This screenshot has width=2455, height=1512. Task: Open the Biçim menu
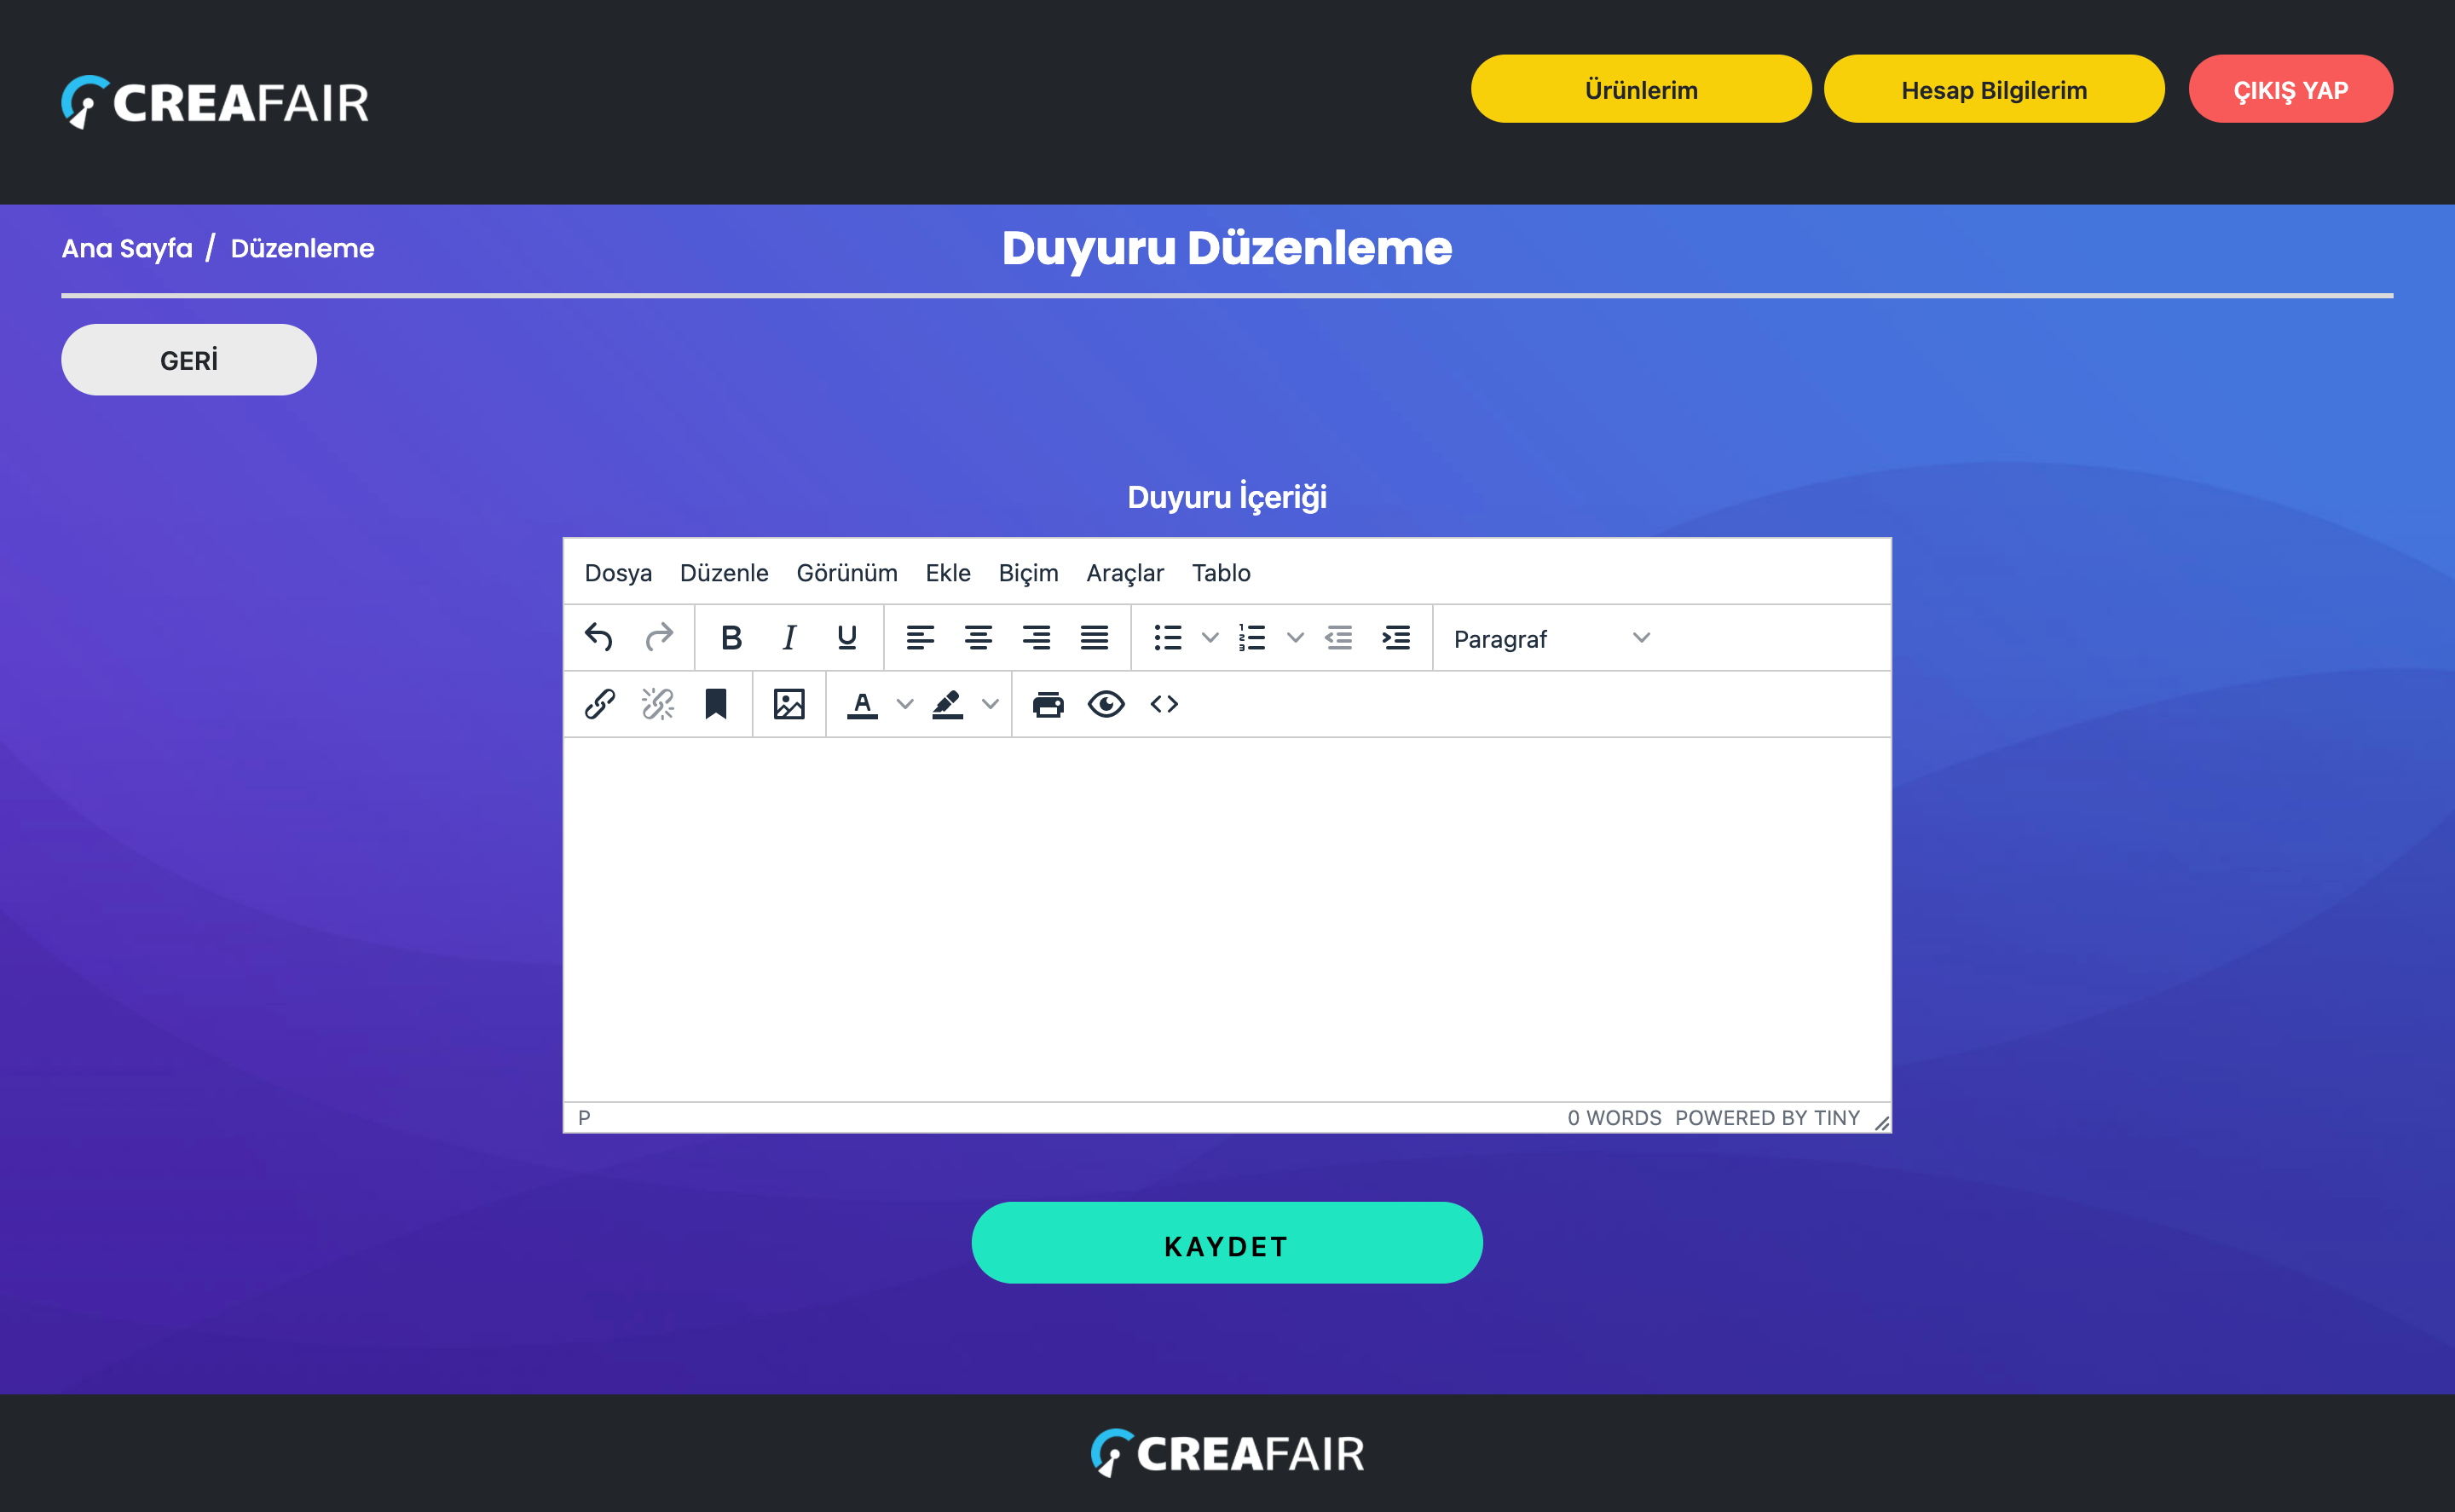[x=1028, y=573]
